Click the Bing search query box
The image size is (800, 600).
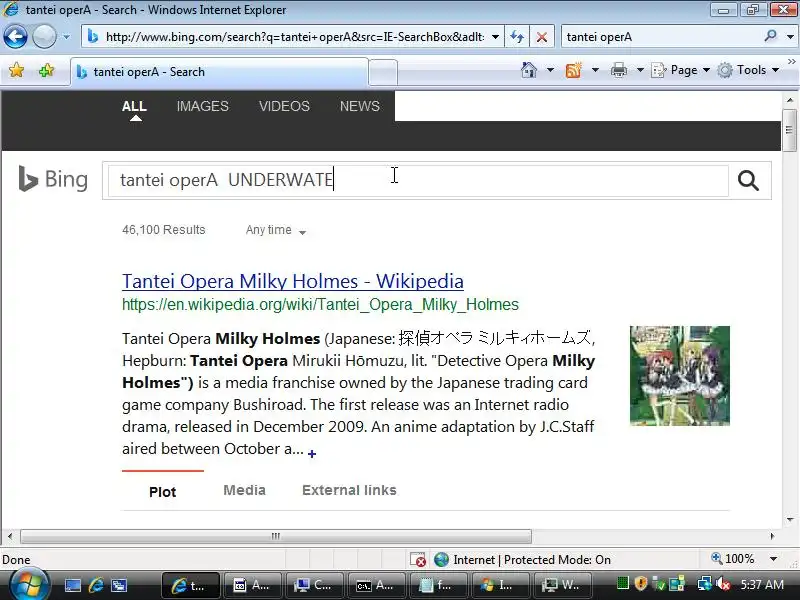416,180
